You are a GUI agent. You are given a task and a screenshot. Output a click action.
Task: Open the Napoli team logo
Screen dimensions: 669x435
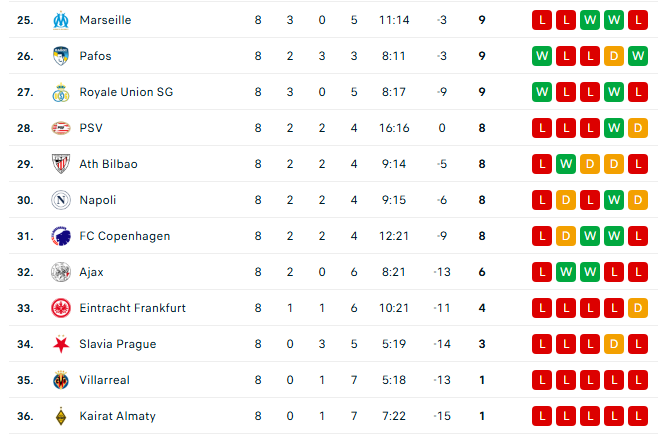point(59,200)
